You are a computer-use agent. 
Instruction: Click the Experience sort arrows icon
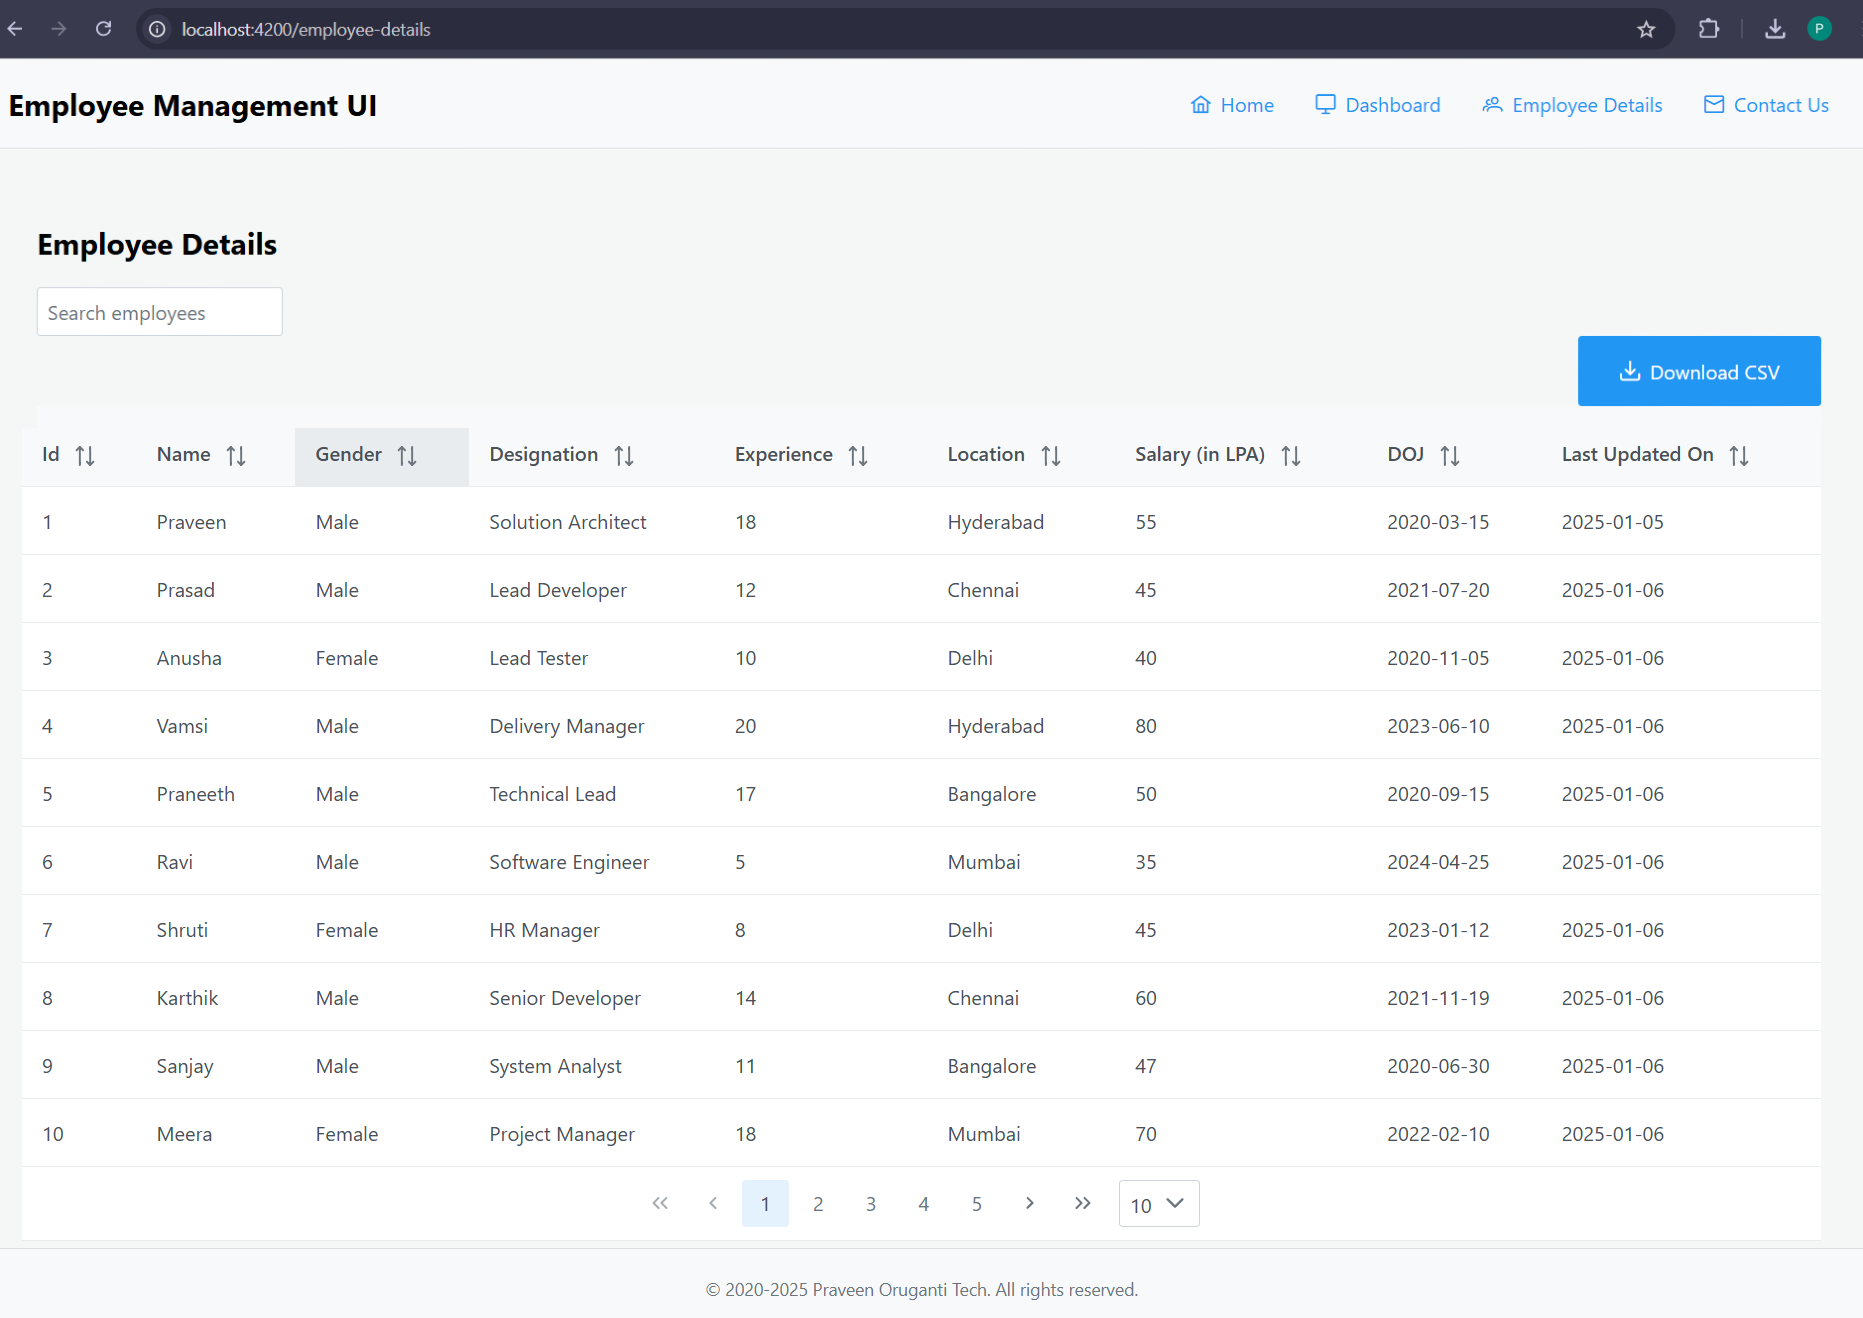(858, 456)
